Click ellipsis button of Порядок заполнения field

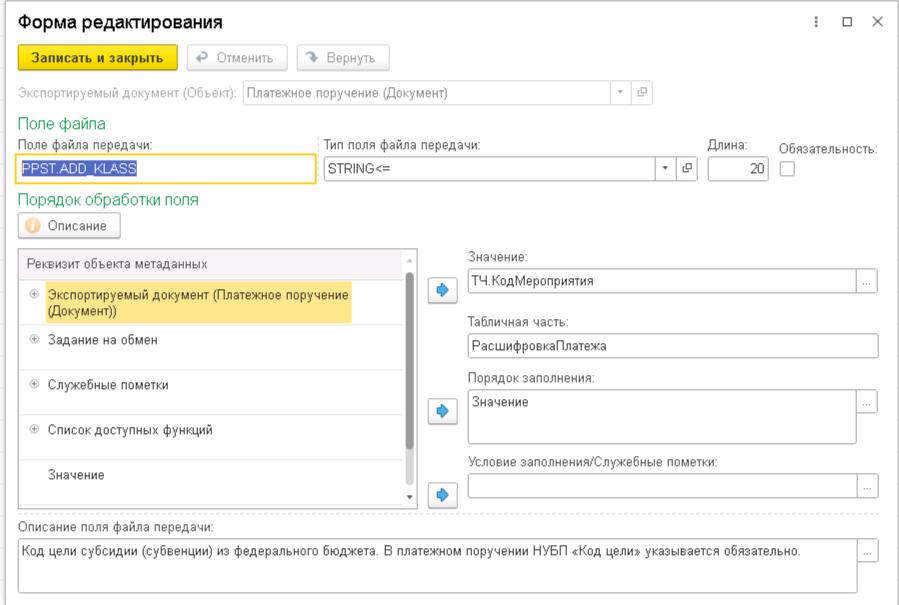(x=868, y=402)
